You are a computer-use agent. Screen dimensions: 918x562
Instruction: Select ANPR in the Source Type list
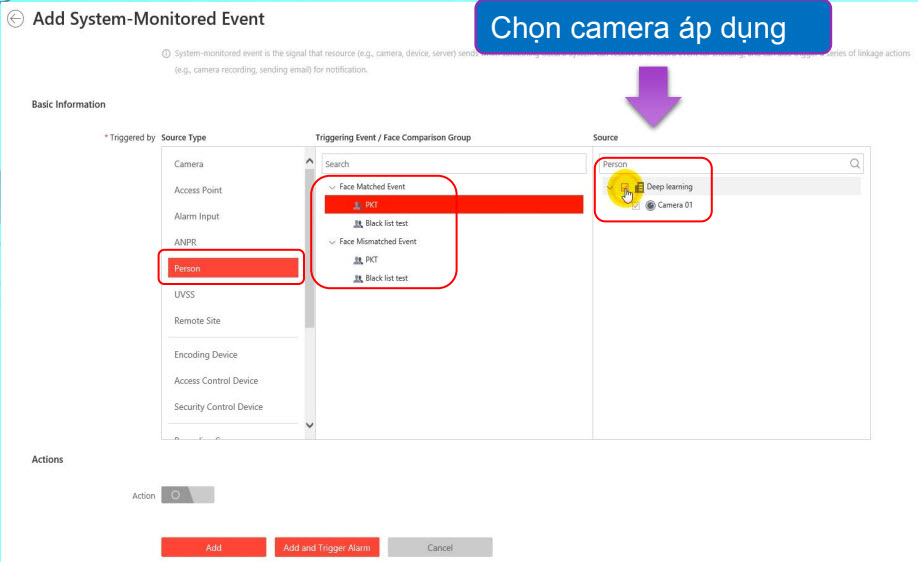(185, 242)
